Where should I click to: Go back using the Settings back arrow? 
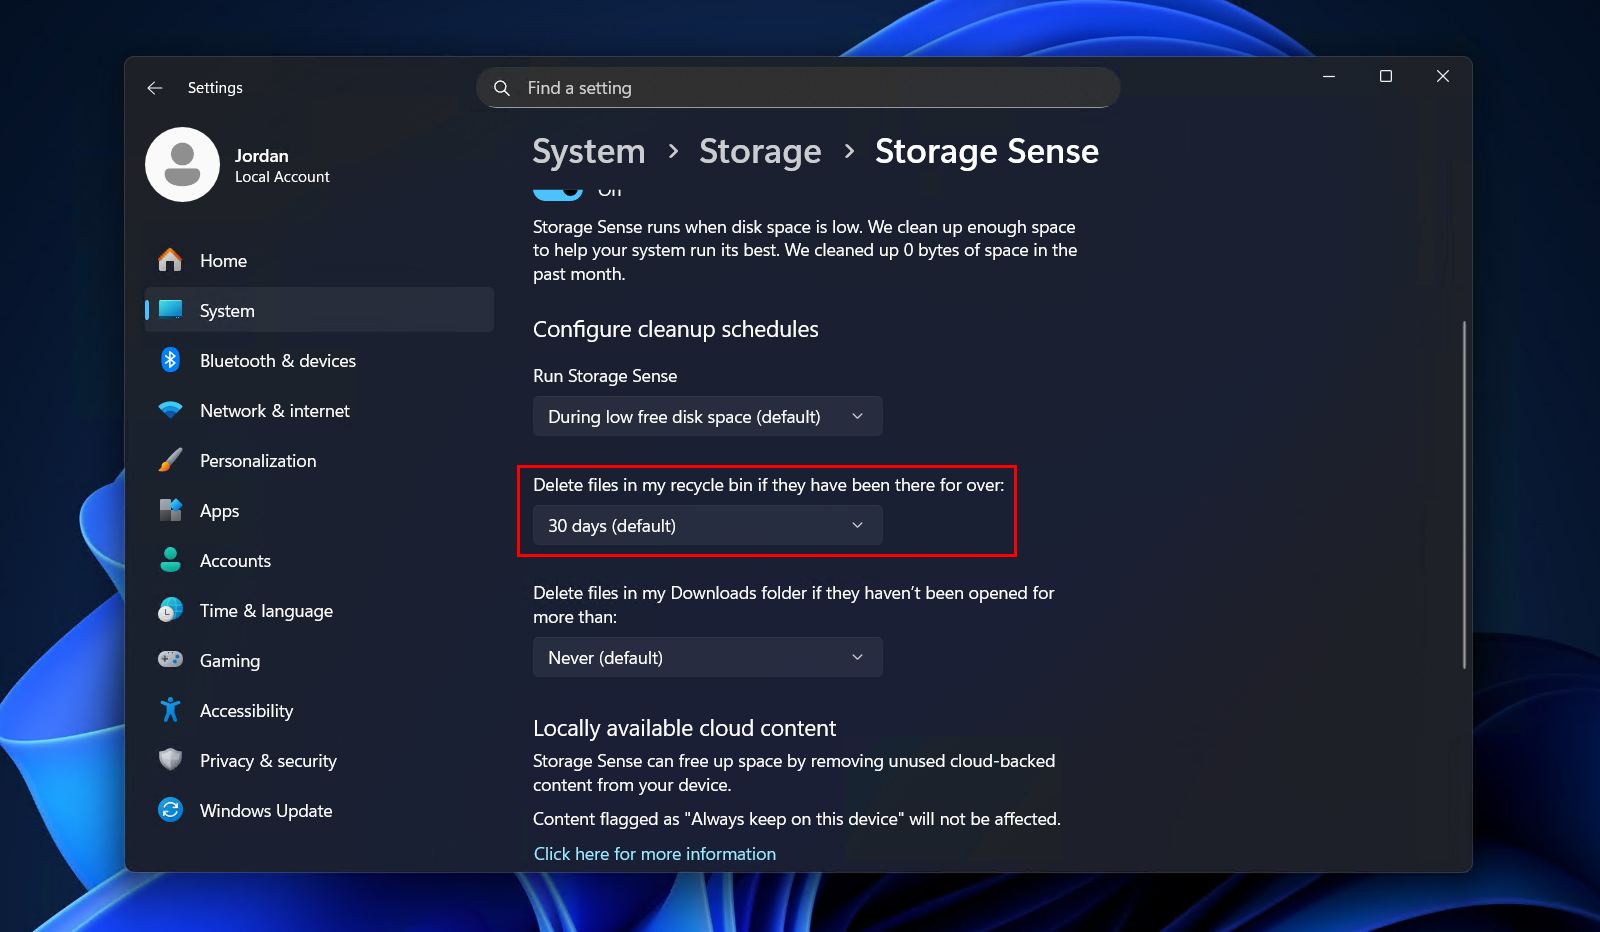click(155, 88)
